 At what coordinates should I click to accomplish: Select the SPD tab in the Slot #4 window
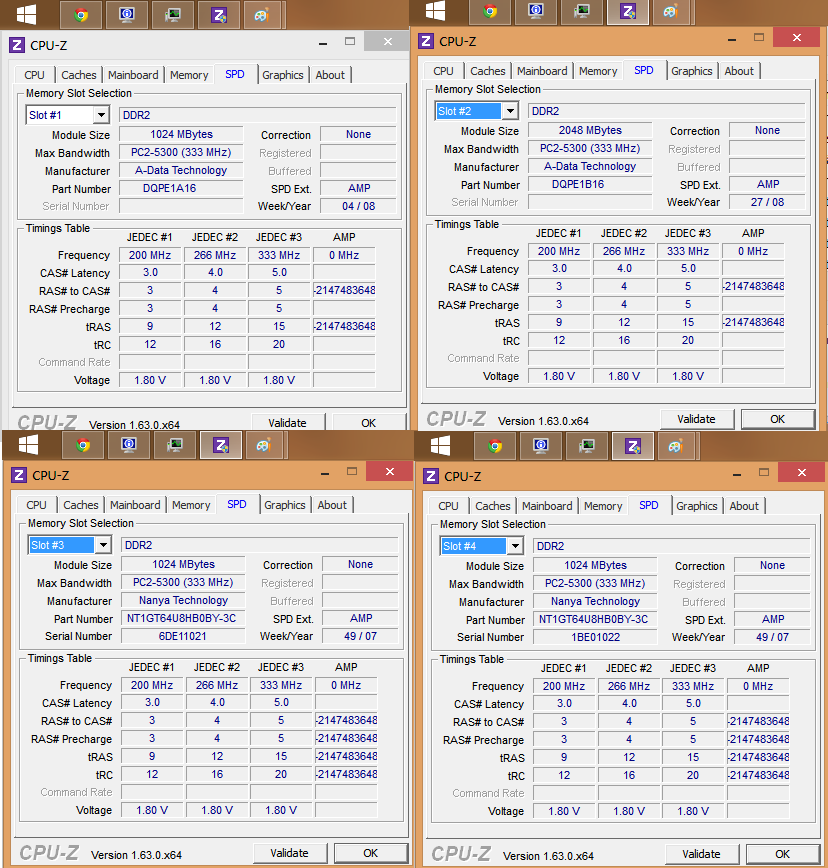649,505
